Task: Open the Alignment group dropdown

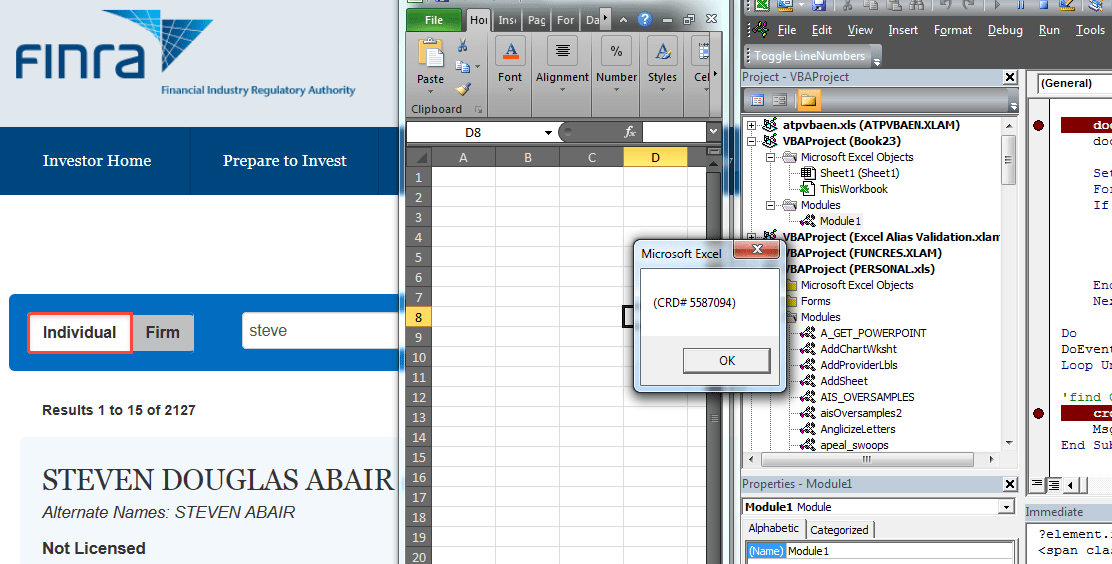Action: tap(562, 90)
